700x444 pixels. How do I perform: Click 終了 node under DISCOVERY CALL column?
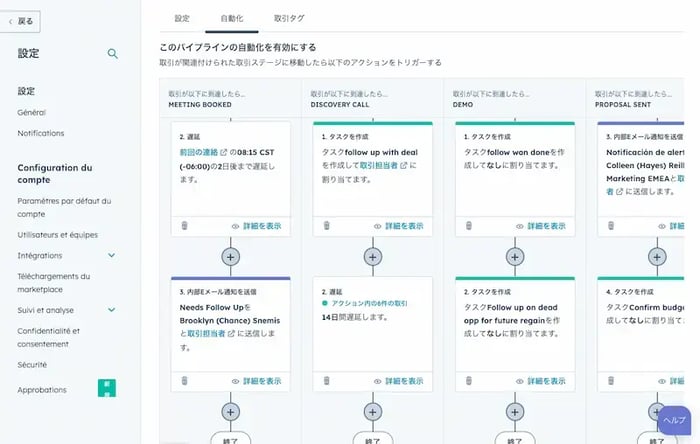(x=373, y=439)
